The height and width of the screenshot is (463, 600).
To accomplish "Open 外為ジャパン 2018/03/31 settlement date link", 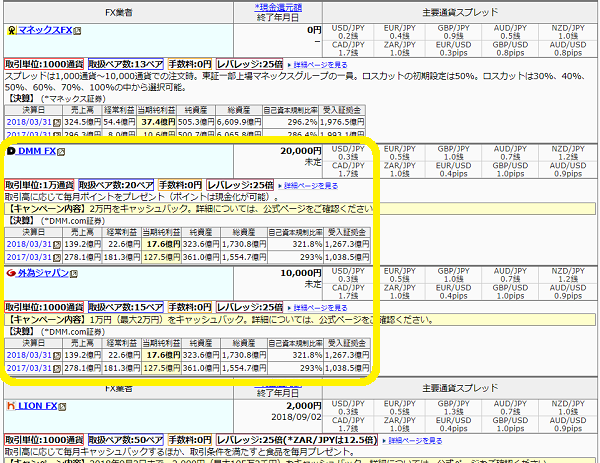I will [29, 355].
